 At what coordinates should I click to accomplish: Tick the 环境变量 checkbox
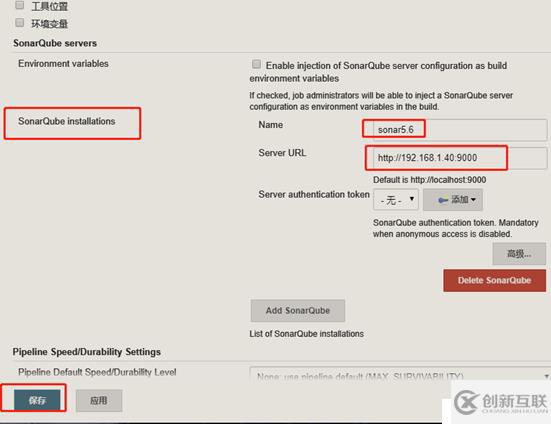[x=20, y=23]
